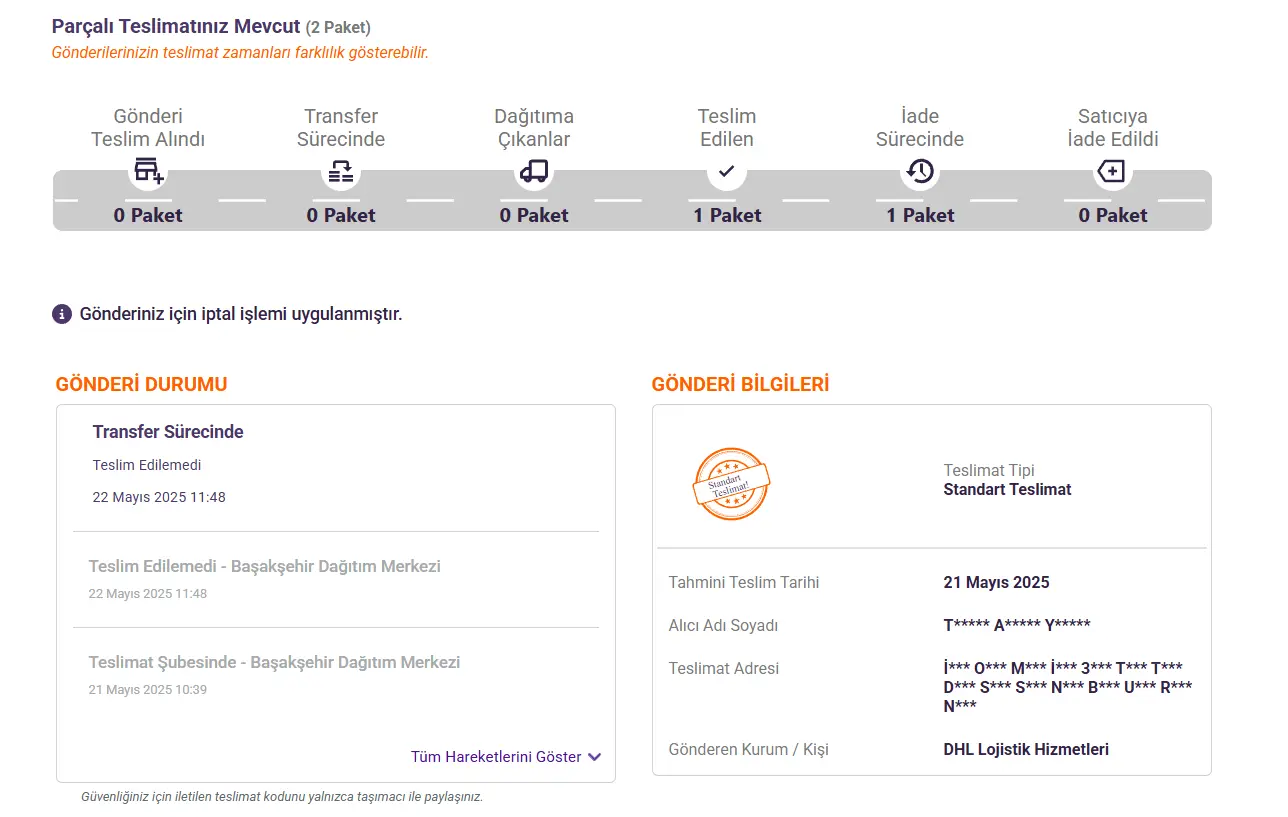Click the GÖNDERİ DURUMU section header
Screen dimensions: 1288x817
pos(142,384)
